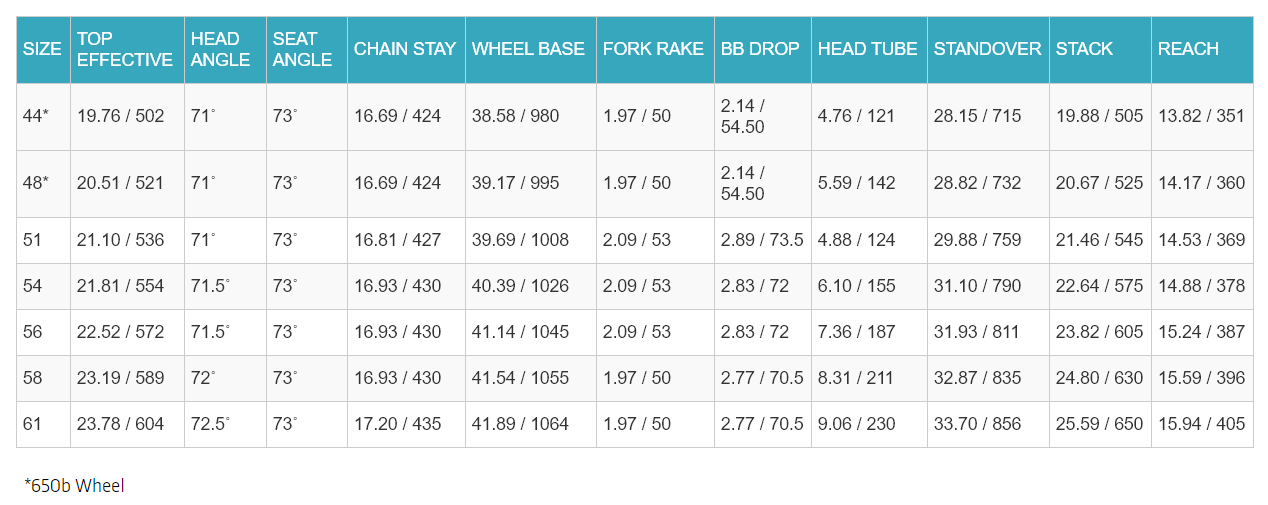Click the size 61 row label

point(33,424)
